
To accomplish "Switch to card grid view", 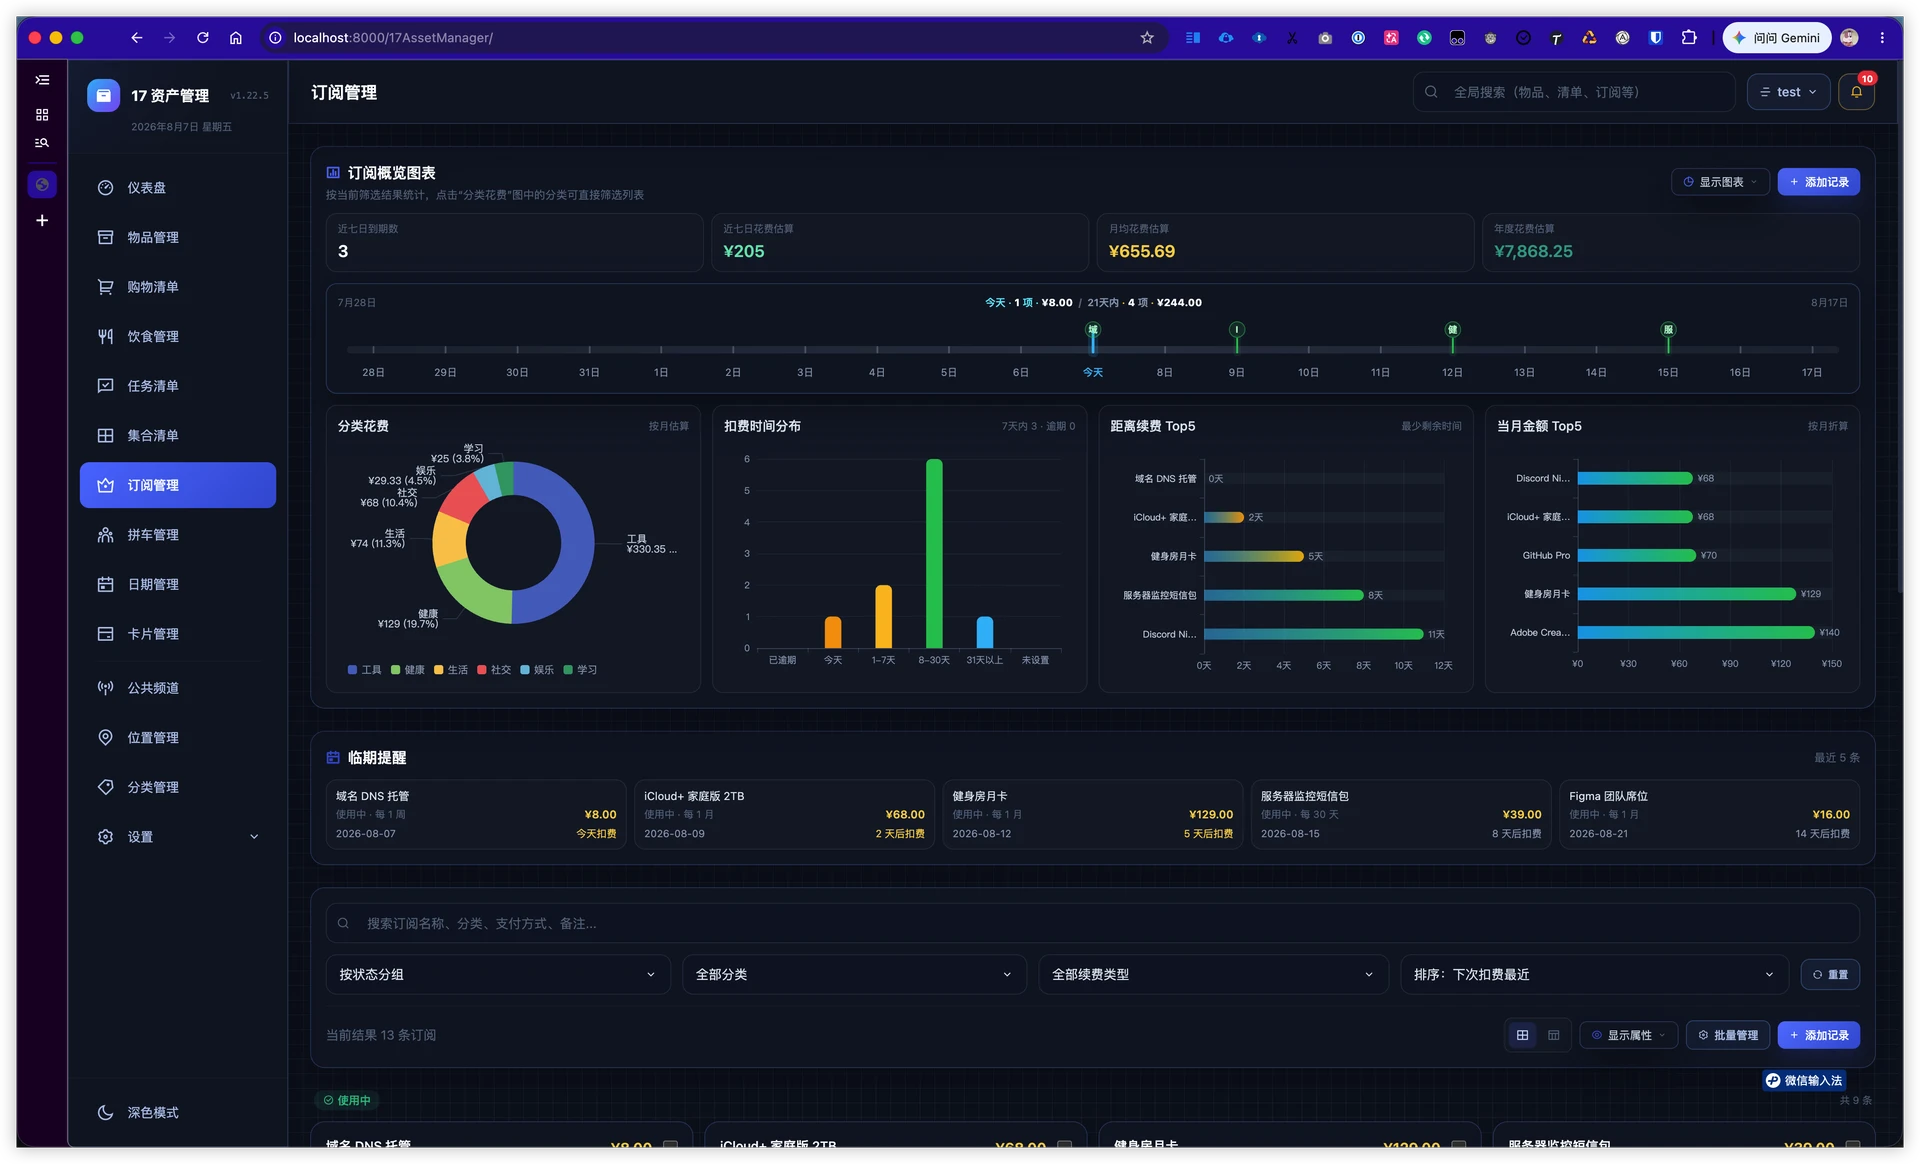I will pyautogui.click(x=1522, y=1035).
